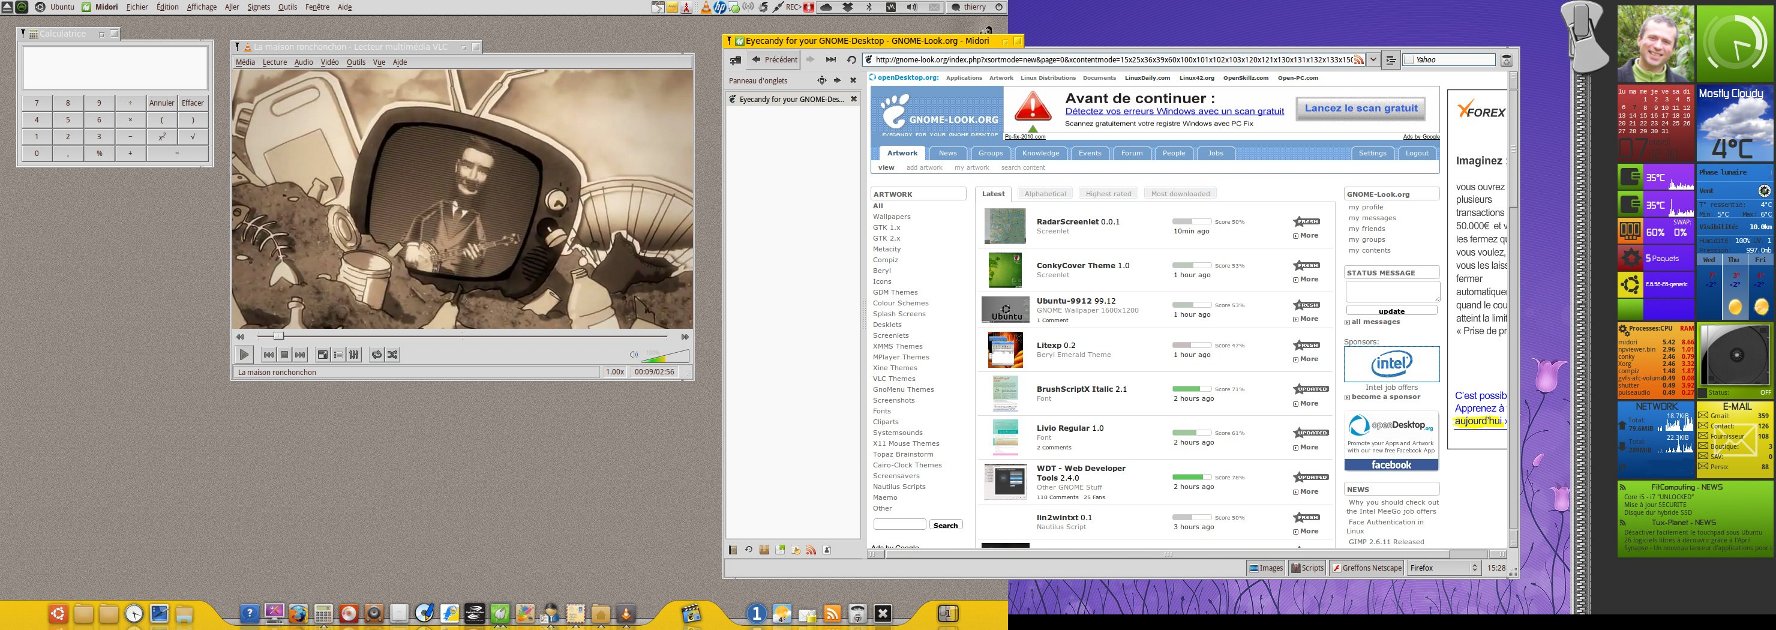Image resolution: width=1776 pixels, height=630 pixels.
Task: Toggle Scripts in Midori status bar
Action: (1308, 567)
